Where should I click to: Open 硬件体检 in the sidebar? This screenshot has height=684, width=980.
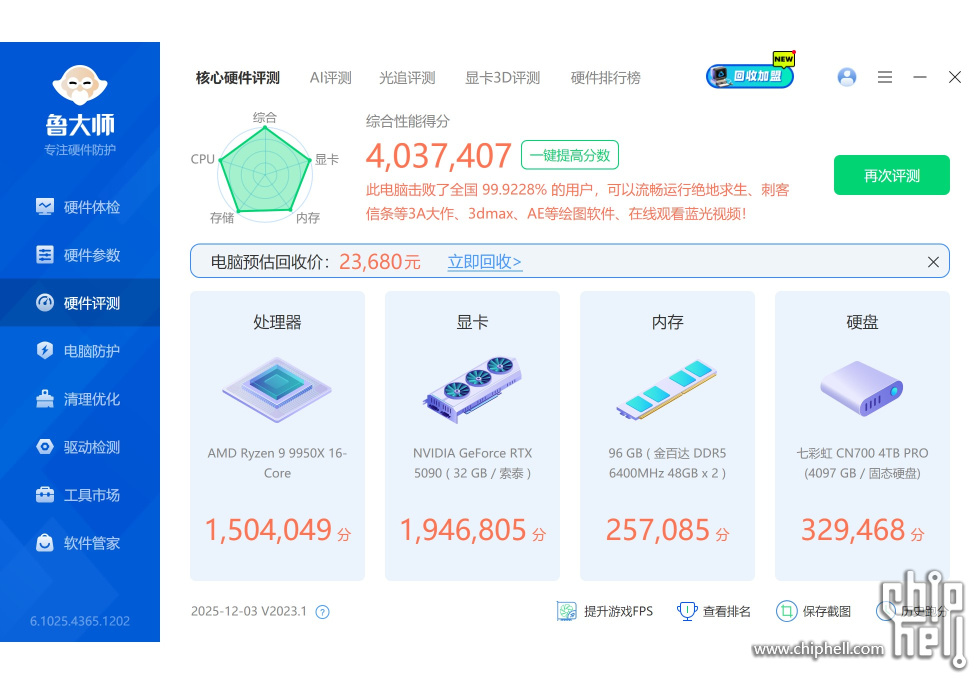(x=79, y=207)
